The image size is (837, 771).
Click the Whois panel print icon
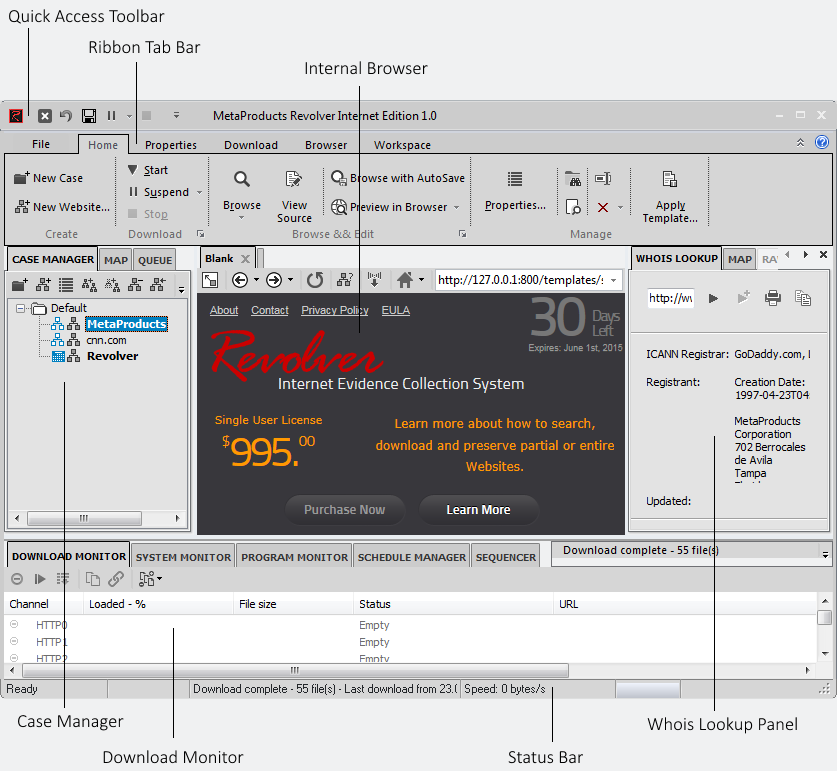coord(772,298)
